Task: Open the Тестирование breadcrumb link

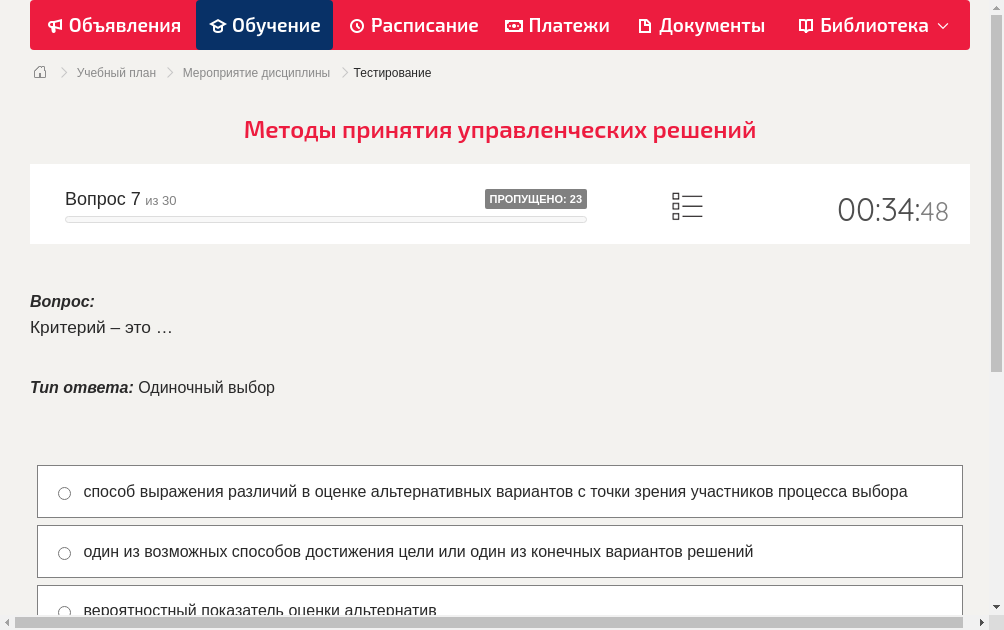Action: 391,73
